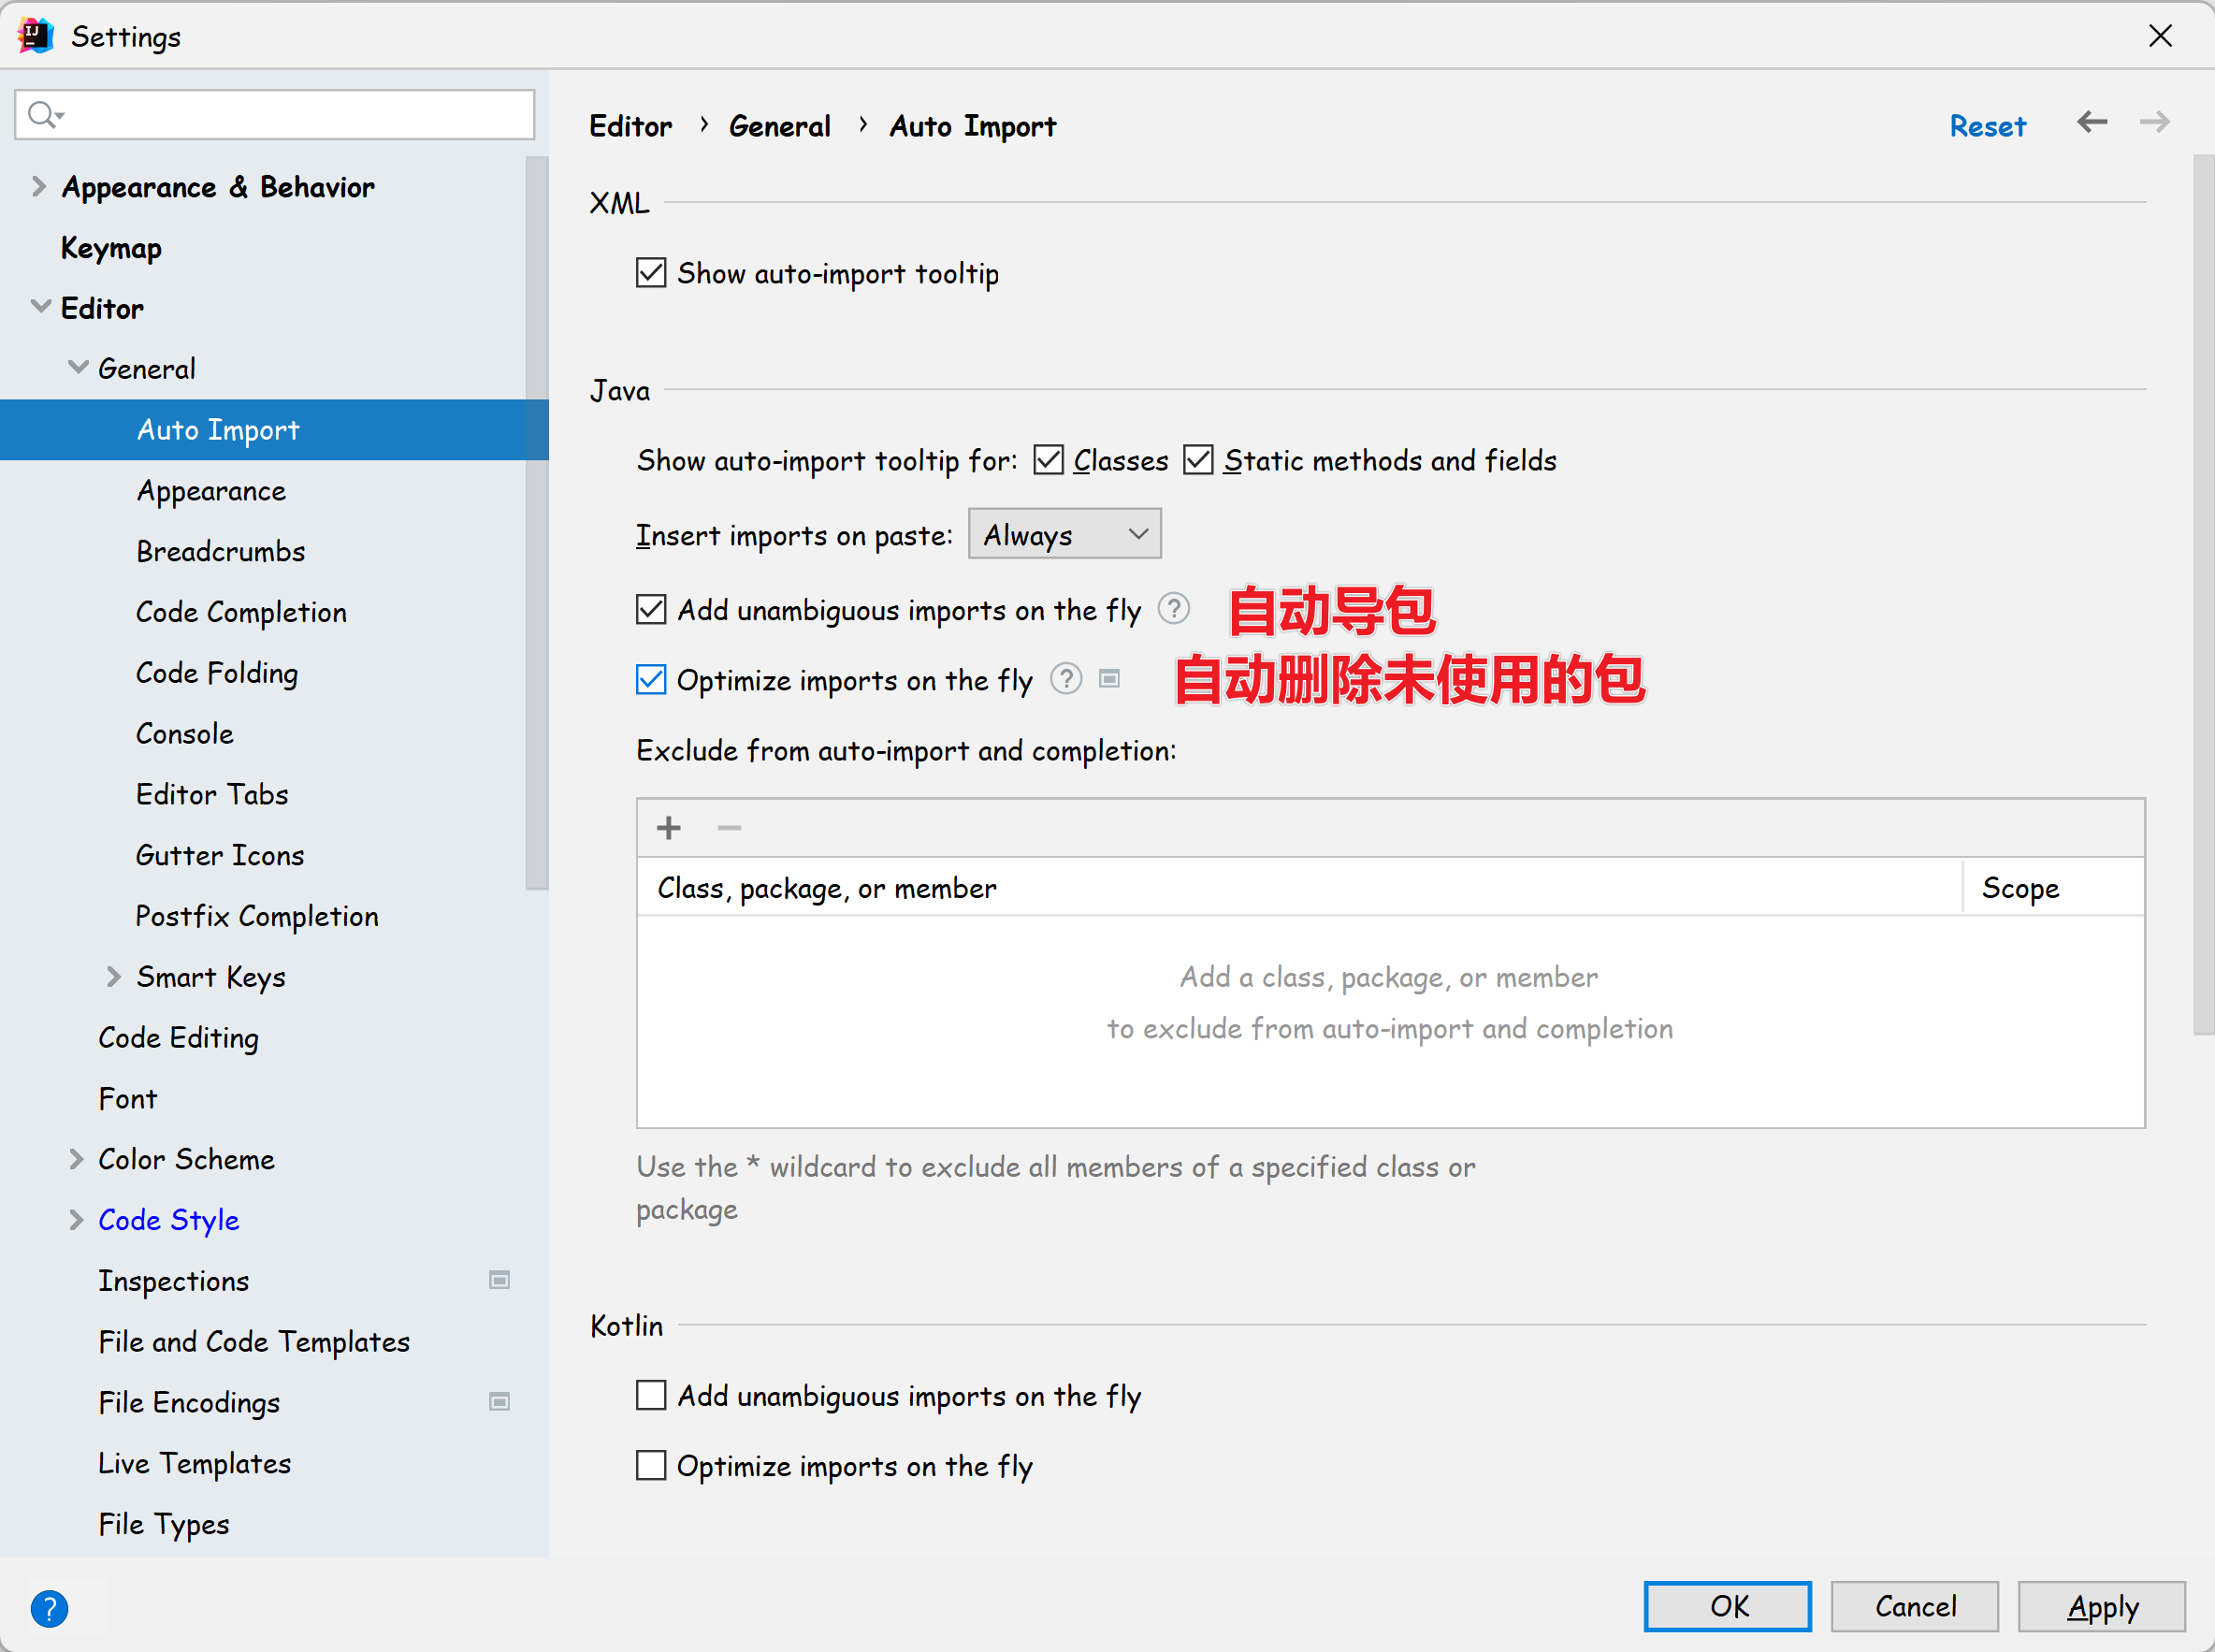Expand the Smart Keys node
Image resolution: width=2215 pixels, height=1652 pixels.
pos(113,977)
